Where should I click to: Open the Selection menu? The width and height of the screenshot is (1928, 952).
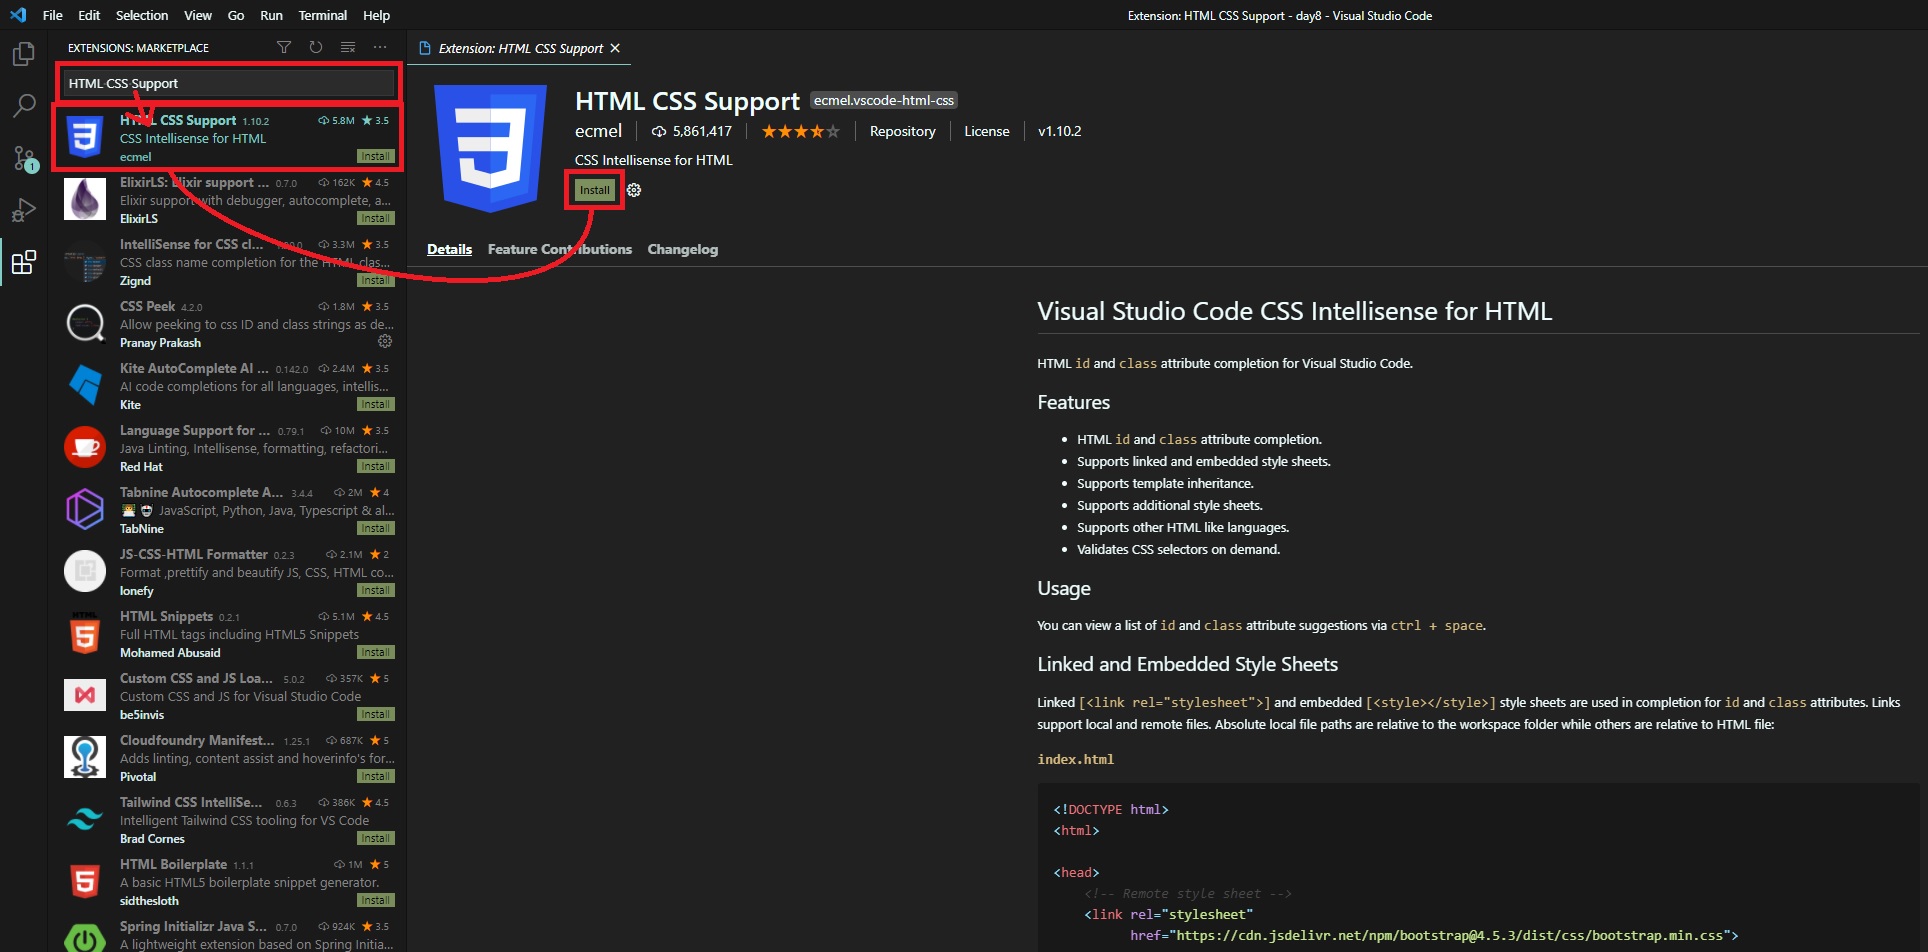[142, 15]
